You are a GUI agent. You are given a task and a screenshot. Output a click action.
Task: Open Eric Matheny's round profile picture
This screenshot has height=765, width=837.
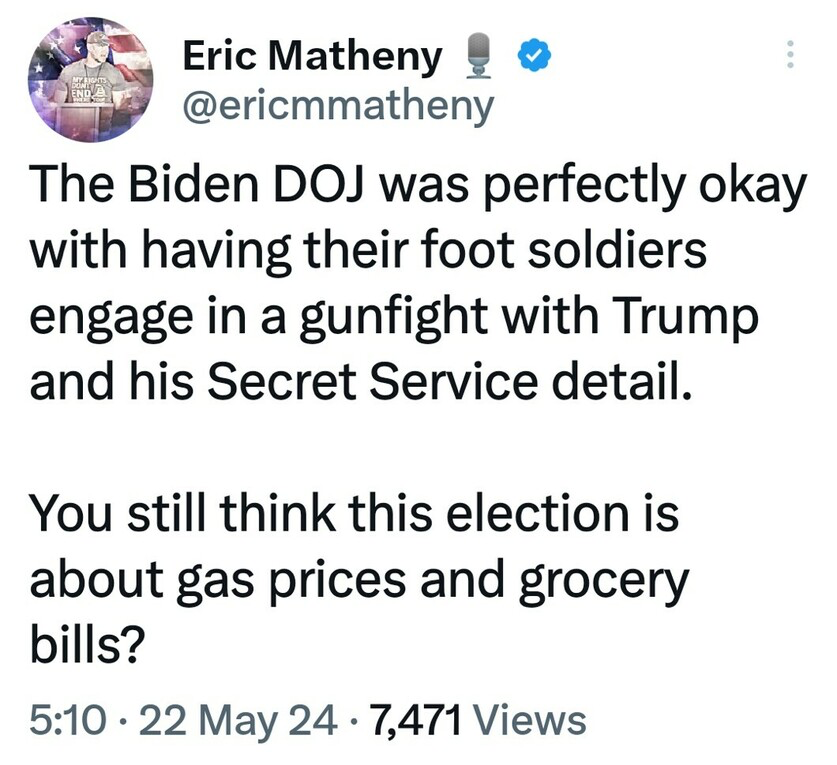[90, 81]
